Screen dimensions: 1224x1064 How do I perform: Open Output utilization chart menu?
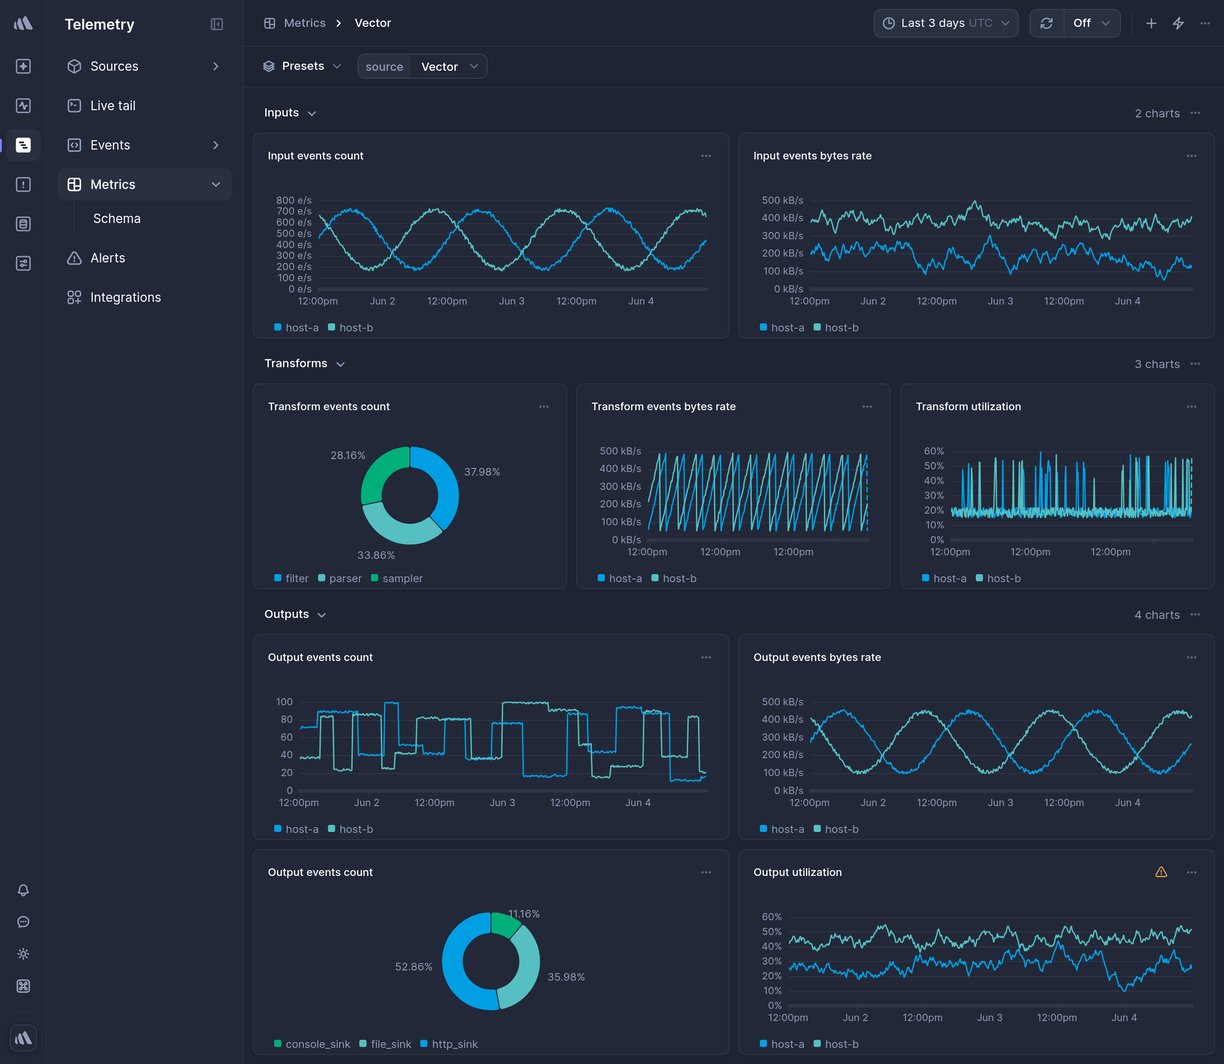[x=1191, y=872]
